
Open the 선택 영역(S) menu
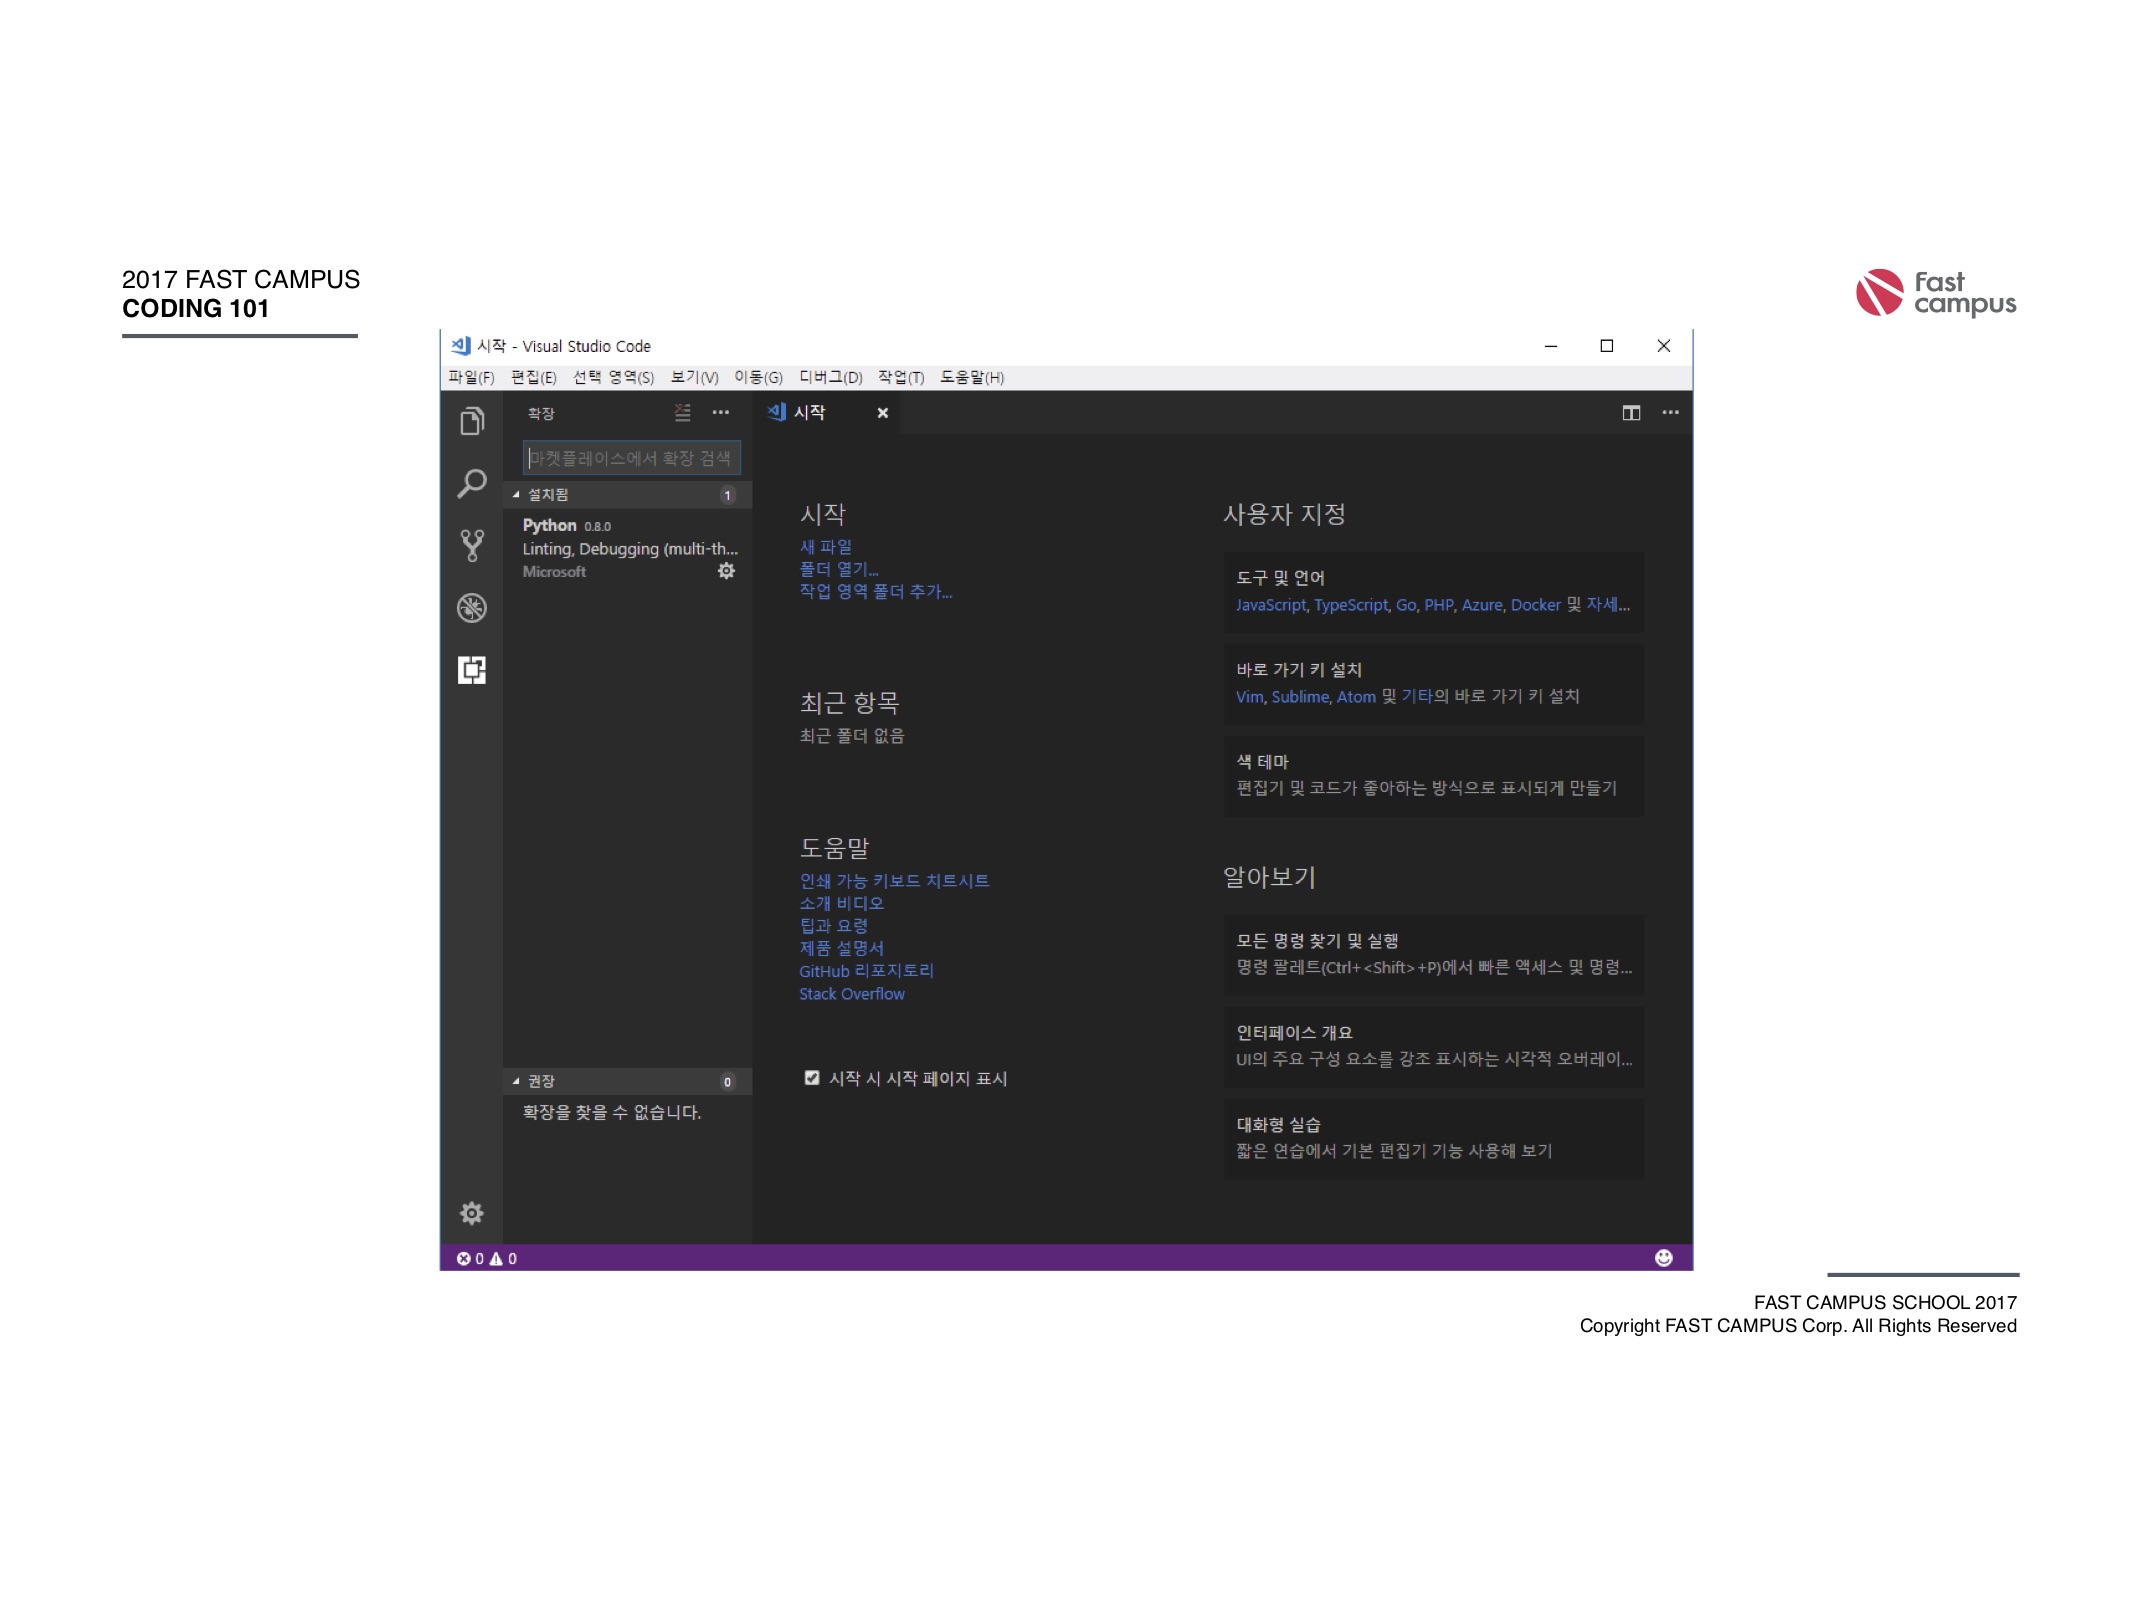614,377
